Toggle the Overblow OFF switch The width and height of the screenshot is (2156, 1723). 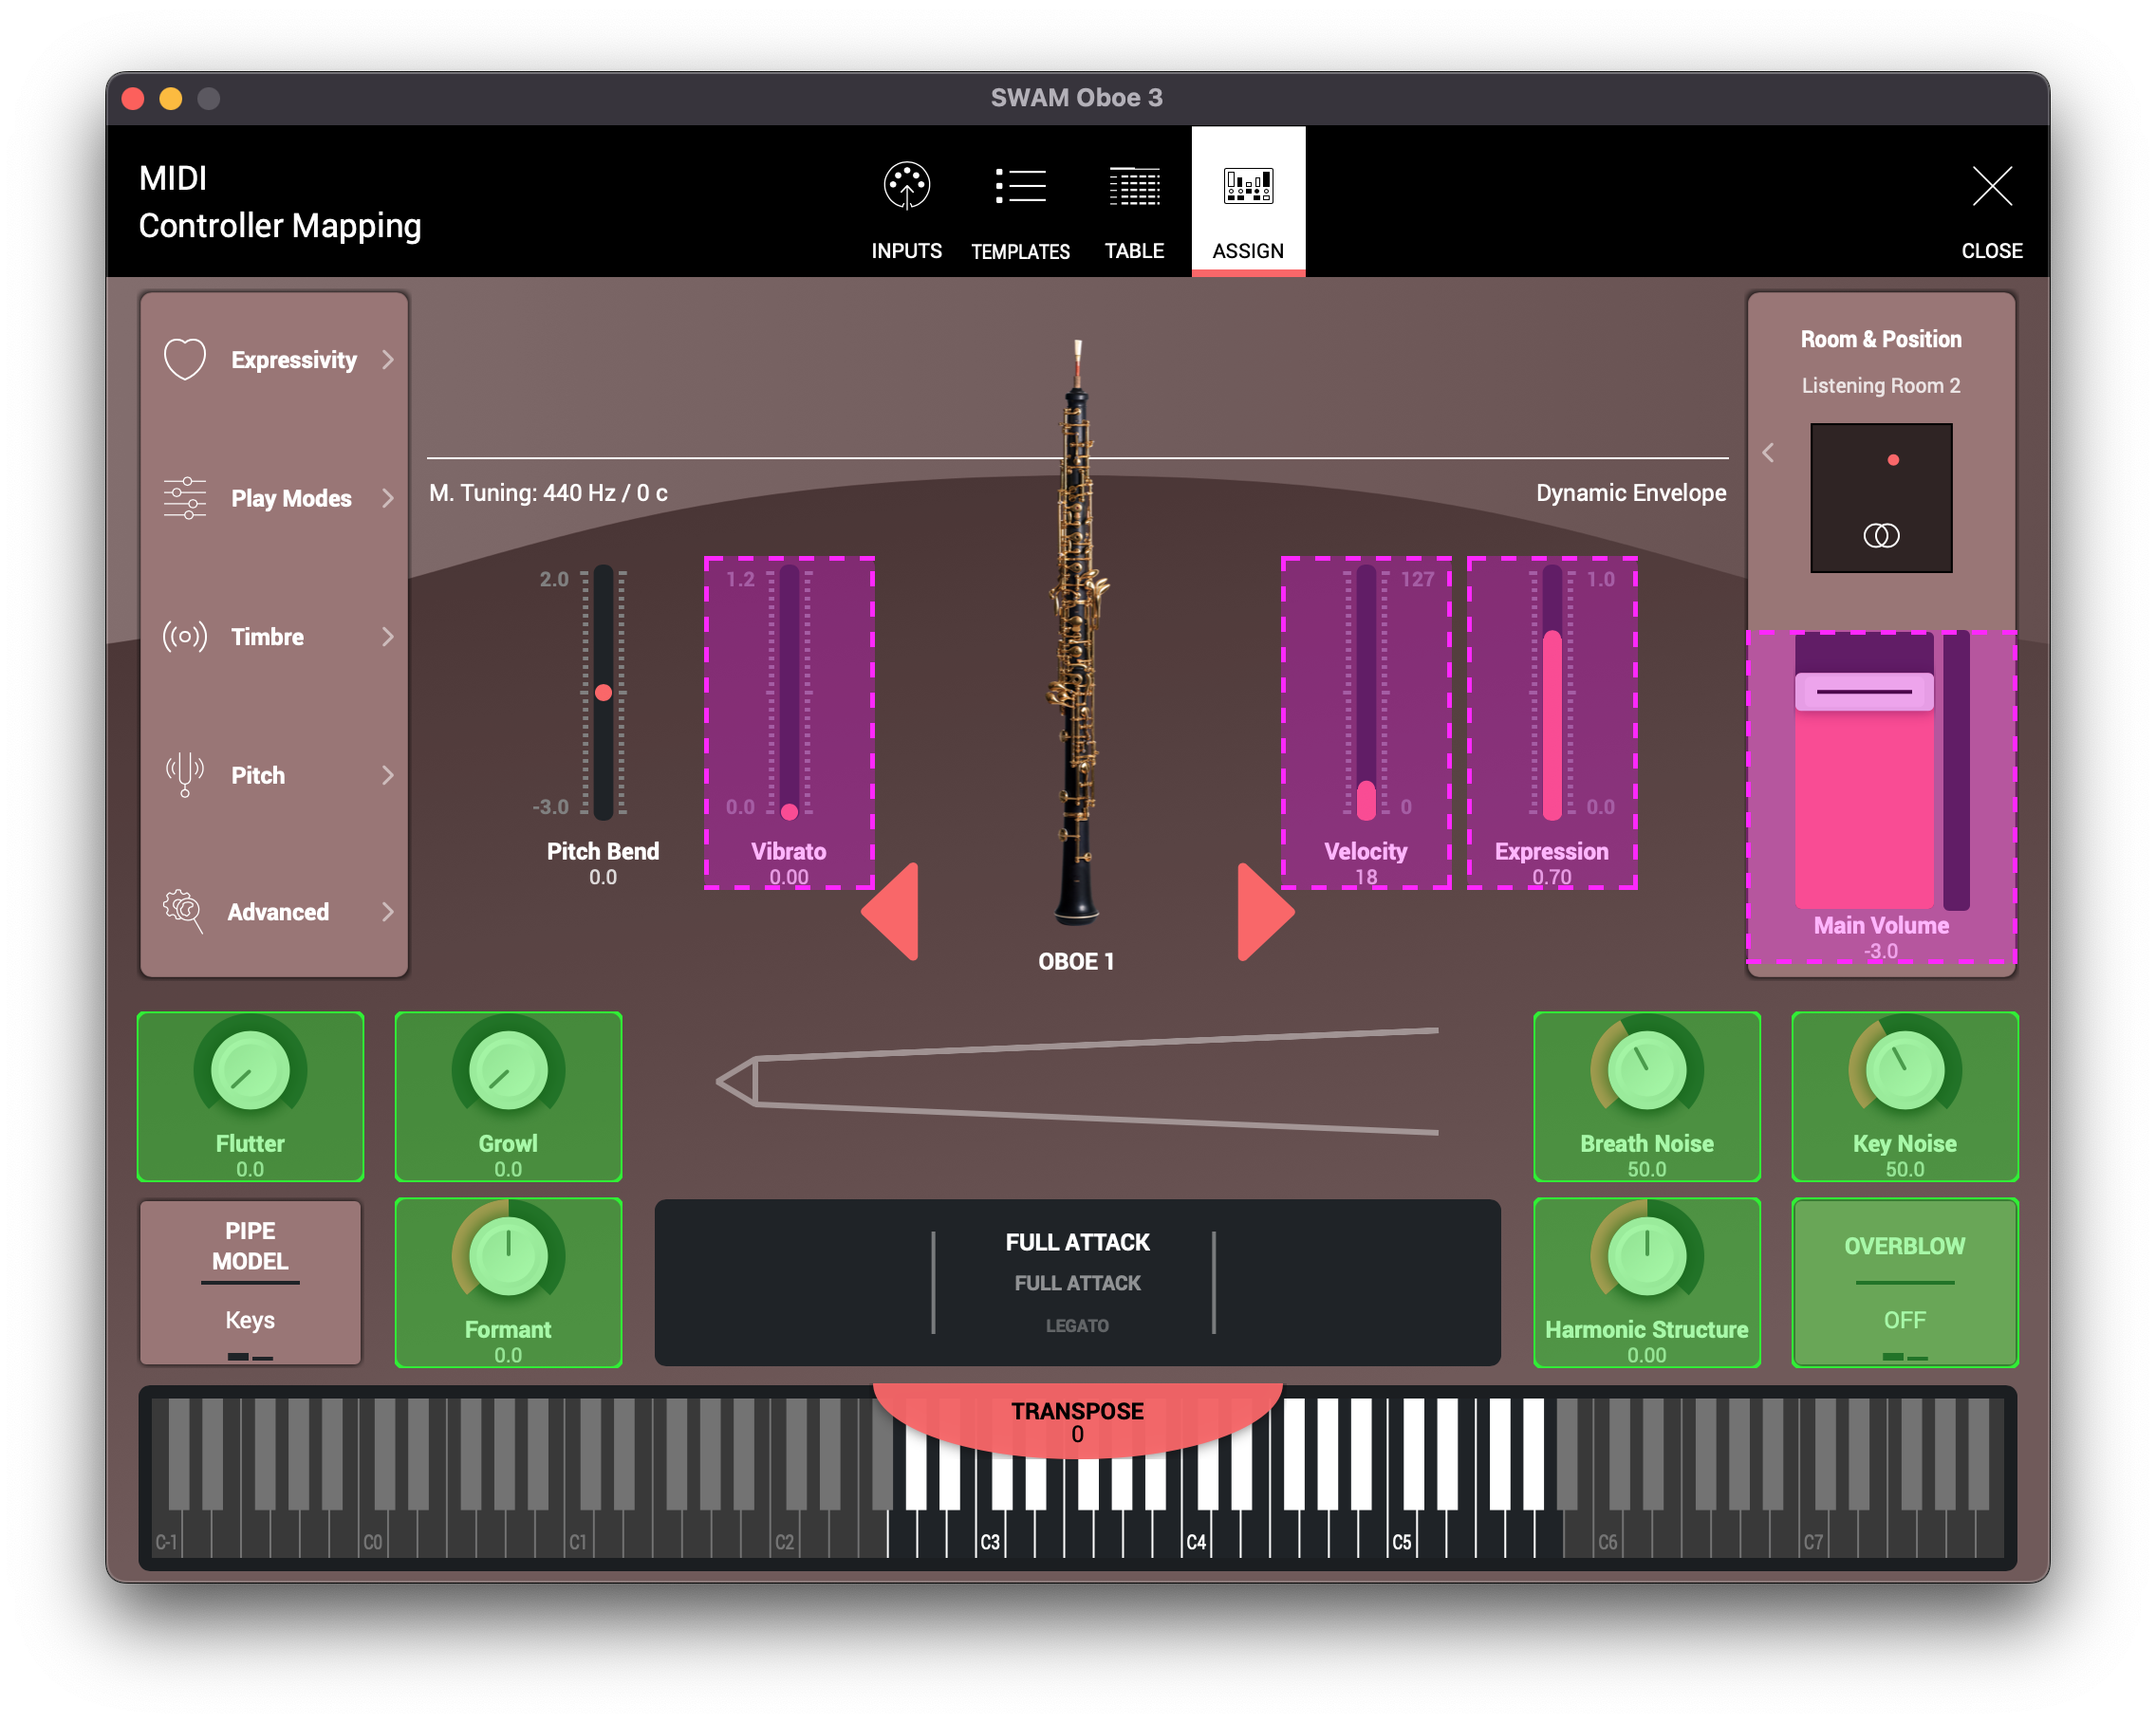pyautogui.click(x=1904, y=1320)
